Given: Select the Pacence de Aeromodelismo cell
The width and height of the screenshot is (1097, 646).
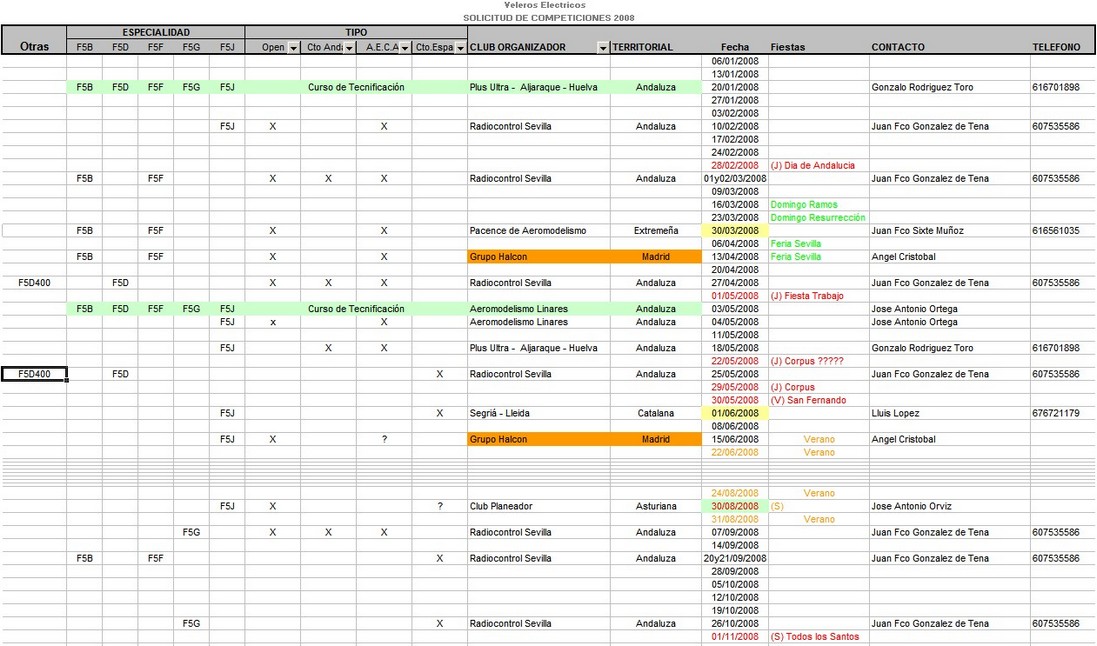Looking at the screenshot, I should (539, 230).
